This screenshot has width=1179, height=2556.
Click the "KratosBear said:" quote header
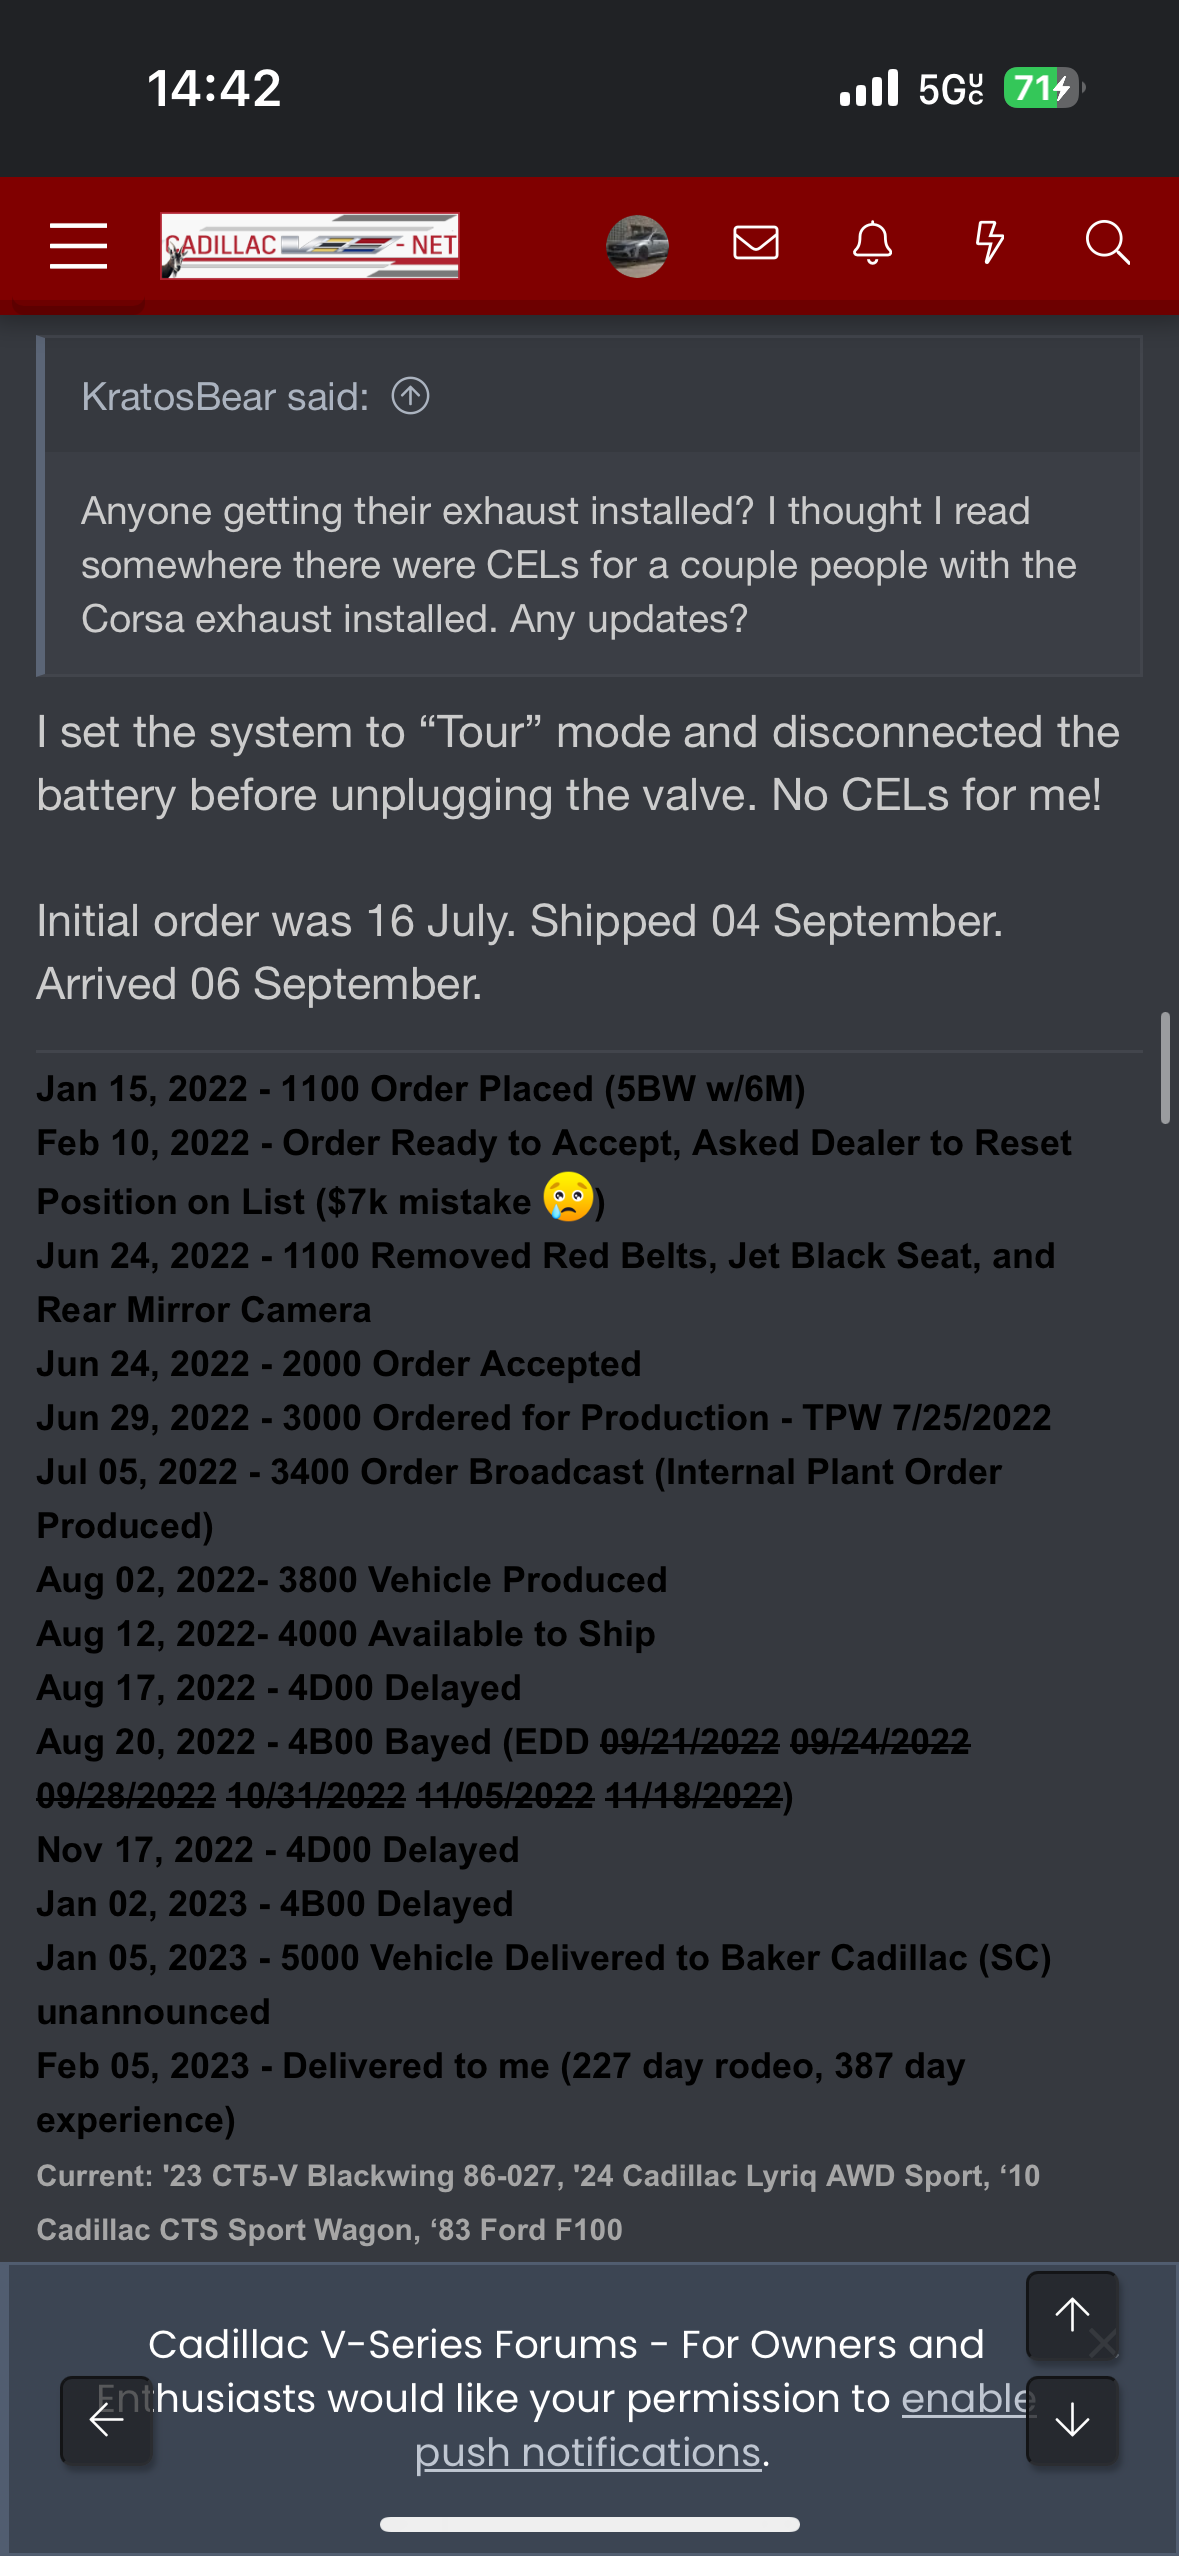(x=225, y=397)
